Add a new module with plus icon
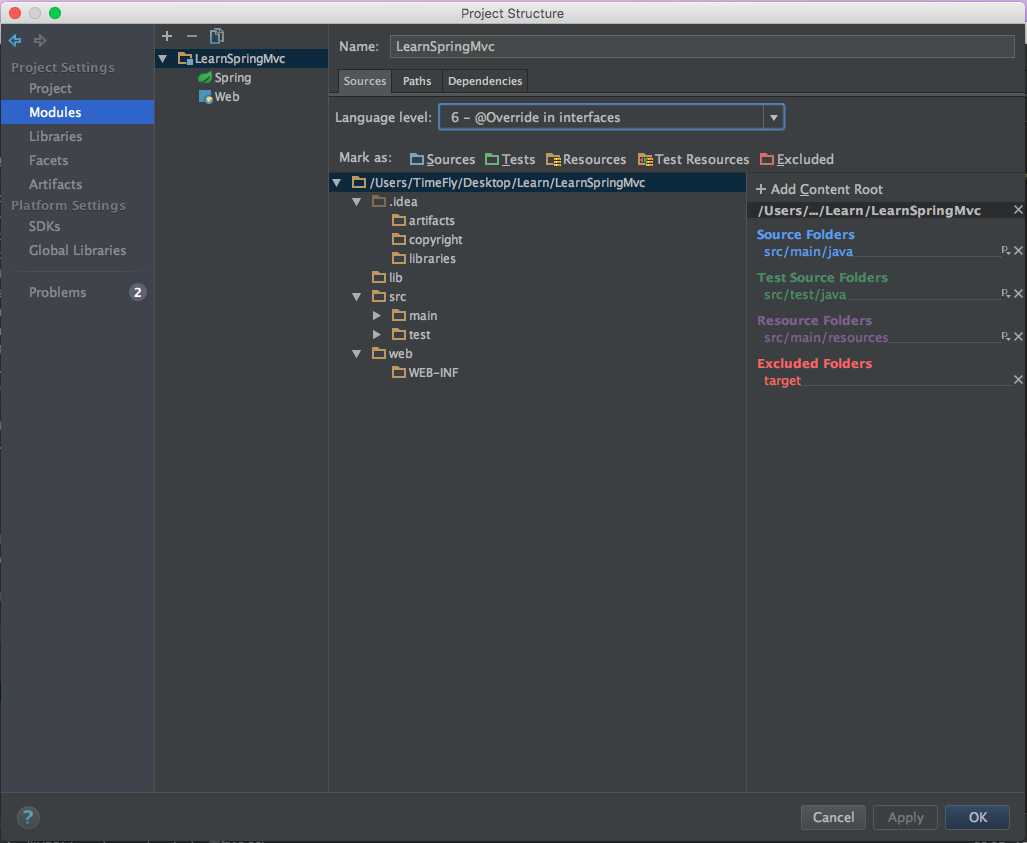This screenshot has height=843, width=1027. pos(167,36)
